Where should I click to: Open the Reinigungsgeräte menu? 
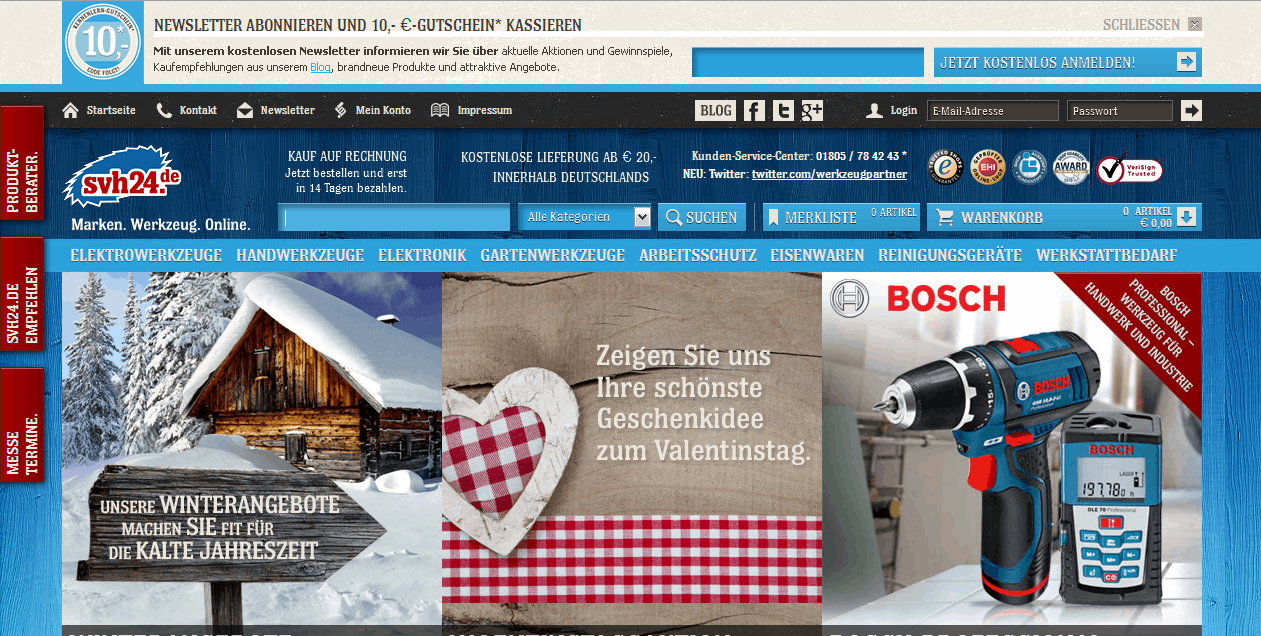tap(950, 255)
